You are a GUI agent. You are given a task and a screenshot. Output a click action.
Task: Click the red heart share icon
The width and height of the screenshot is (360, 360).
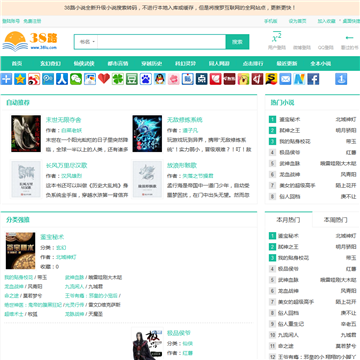click(x=104, y=79)
